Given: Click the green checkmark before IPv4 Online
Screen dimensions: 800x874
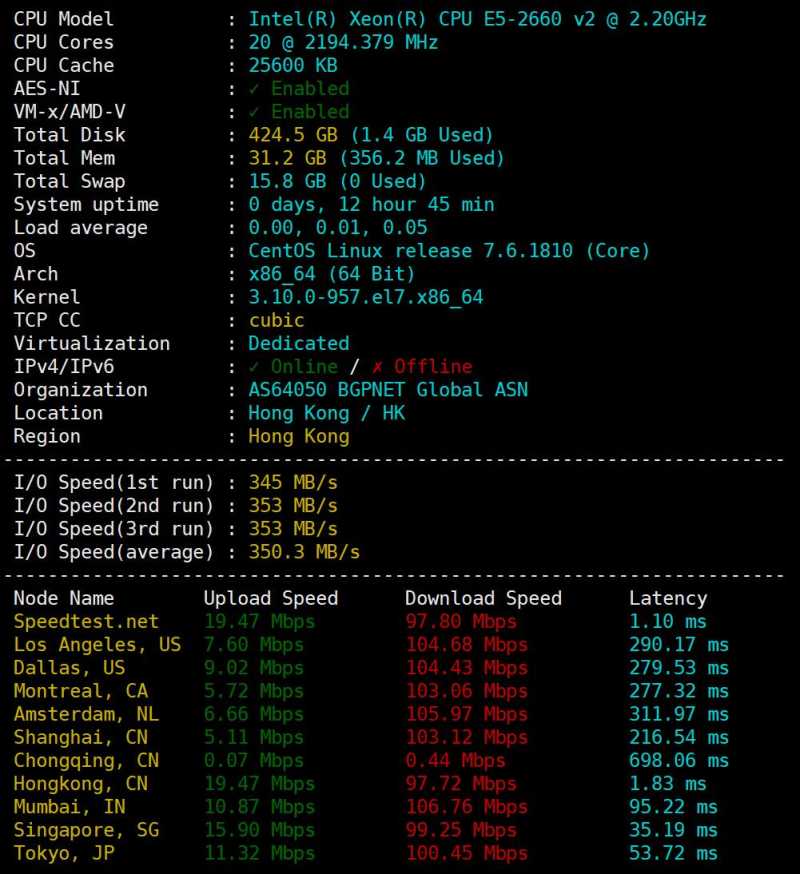Looking at the screenshot, I should coord(254,367).
